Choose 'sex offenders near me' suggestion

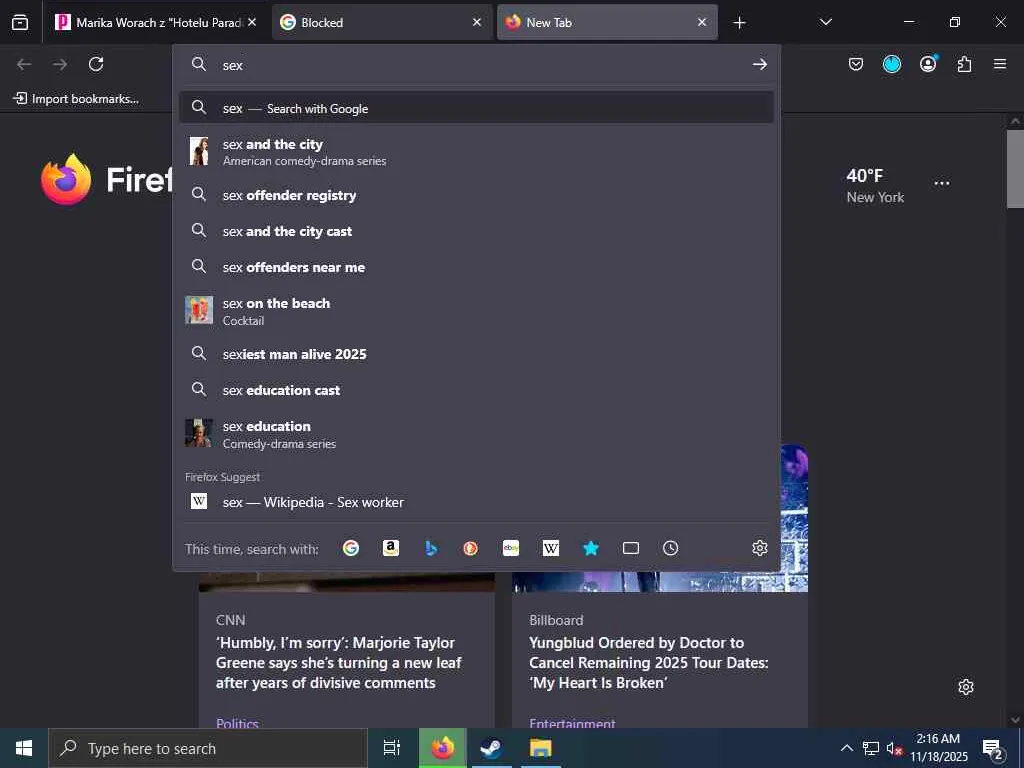[476, 267]
